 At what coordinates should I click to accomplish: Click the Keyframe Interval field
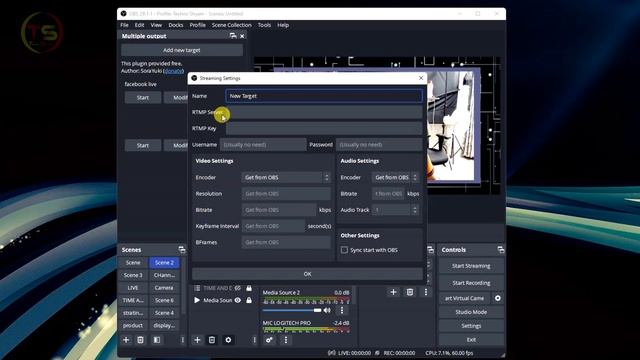273,226
